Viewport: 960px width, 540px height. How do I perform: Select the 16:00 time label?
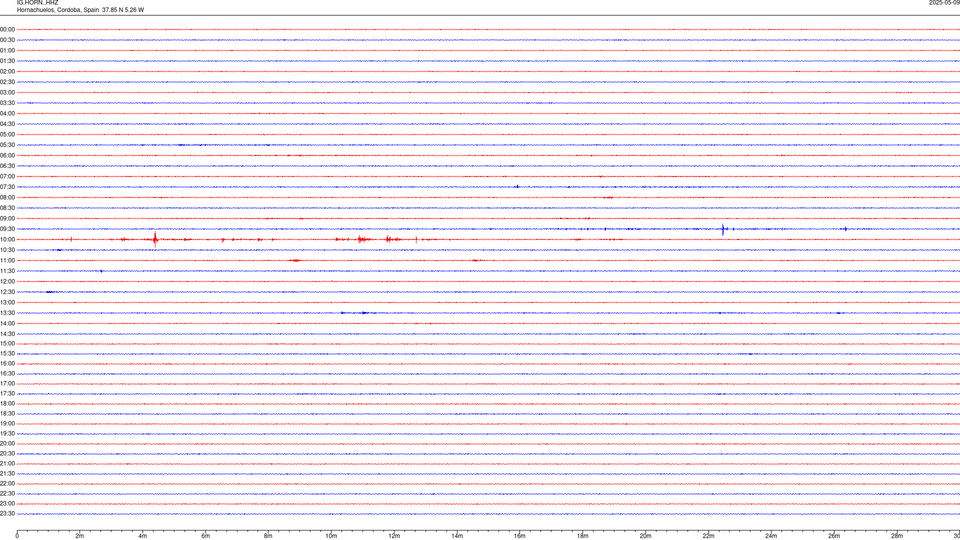click(7, 364)
